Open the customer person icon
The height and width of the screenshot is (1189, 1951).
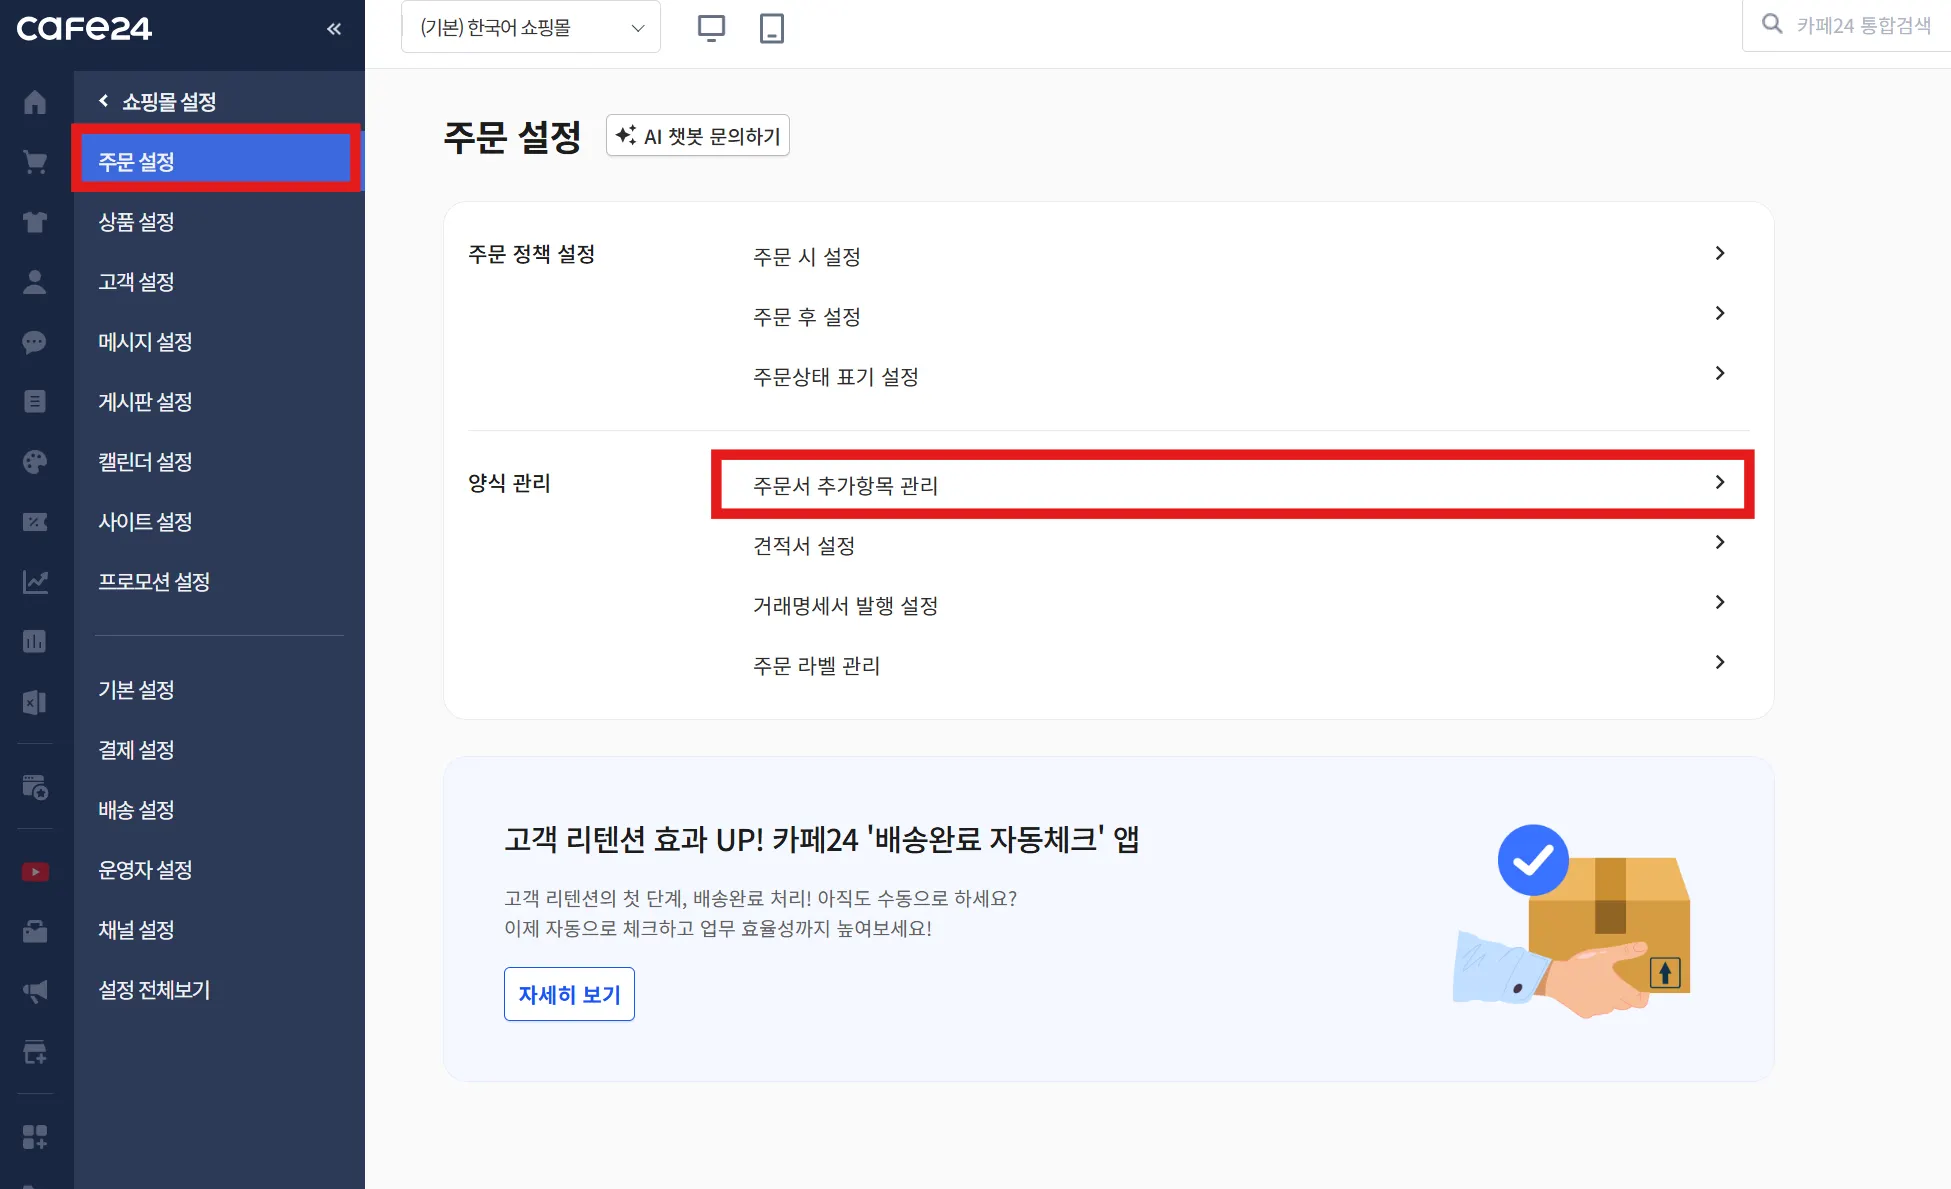click(x=35, y=282)
